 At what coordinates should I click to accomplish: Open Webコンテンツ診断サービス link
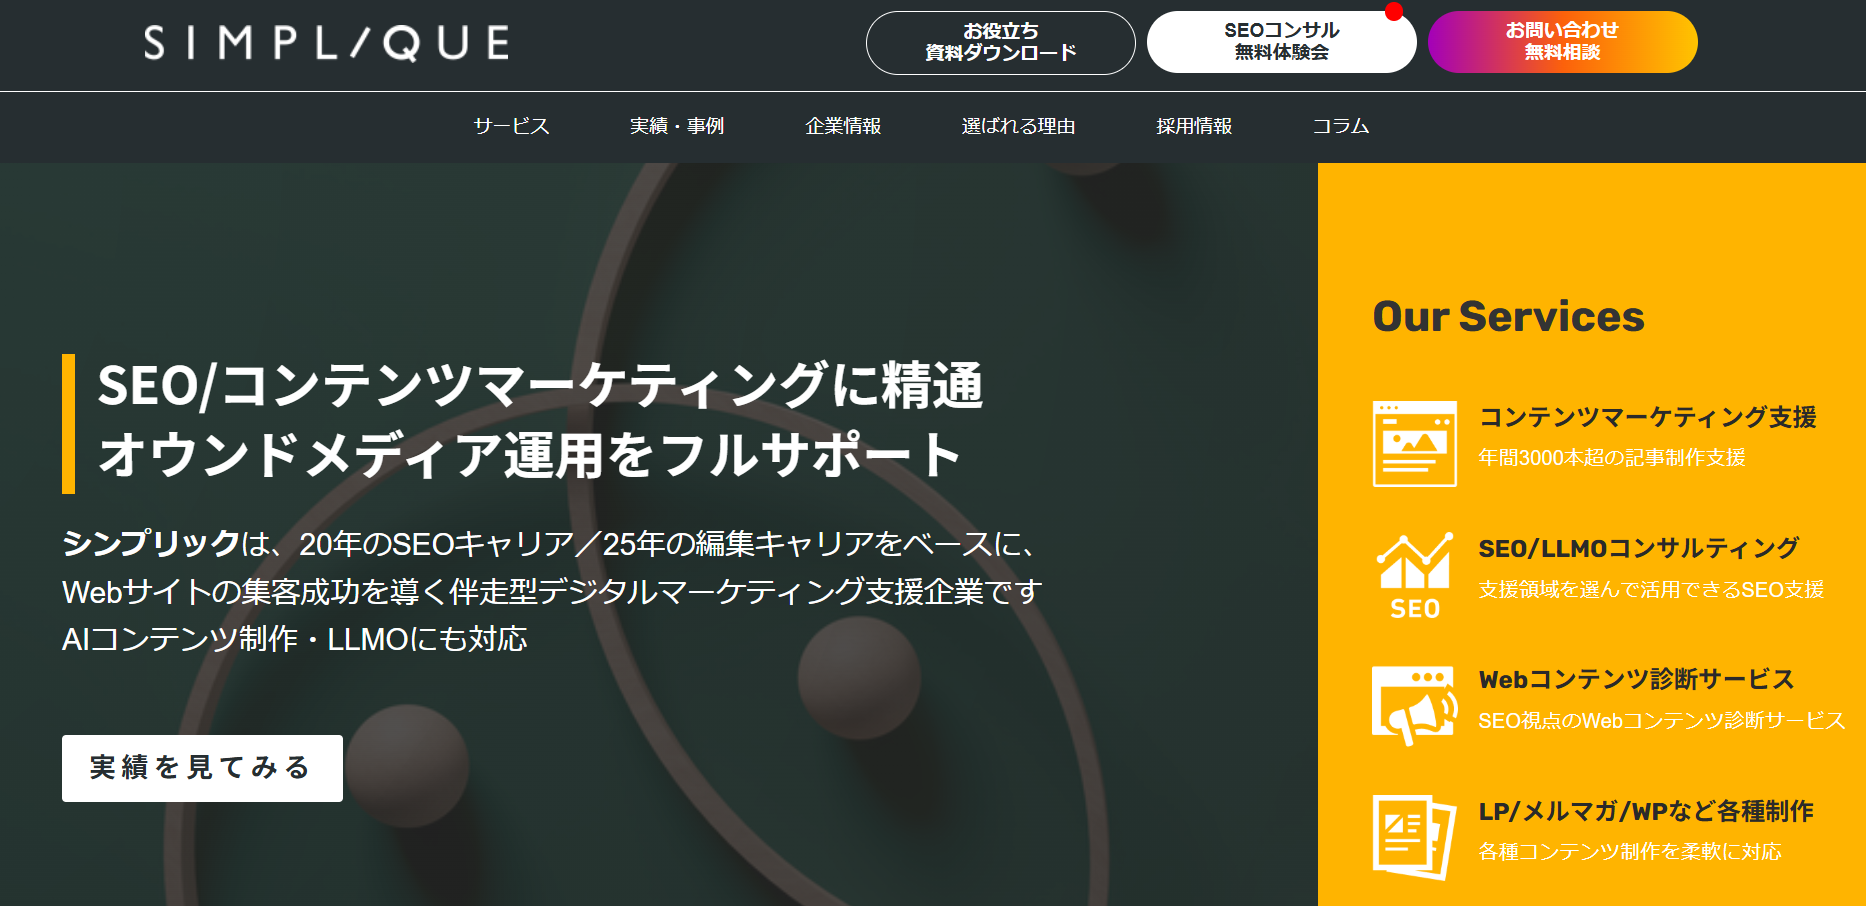click(x=1636, y=679)
